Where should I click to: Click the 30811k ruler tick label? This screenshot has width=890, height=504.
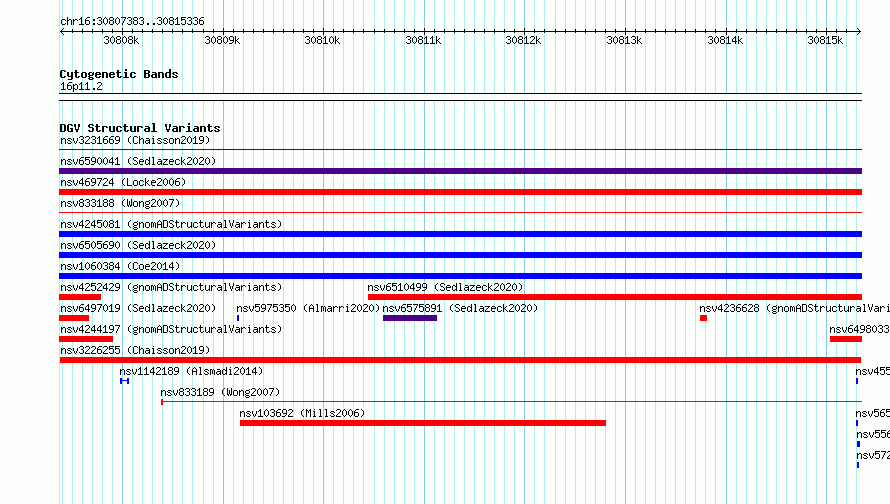click(423, 40)
